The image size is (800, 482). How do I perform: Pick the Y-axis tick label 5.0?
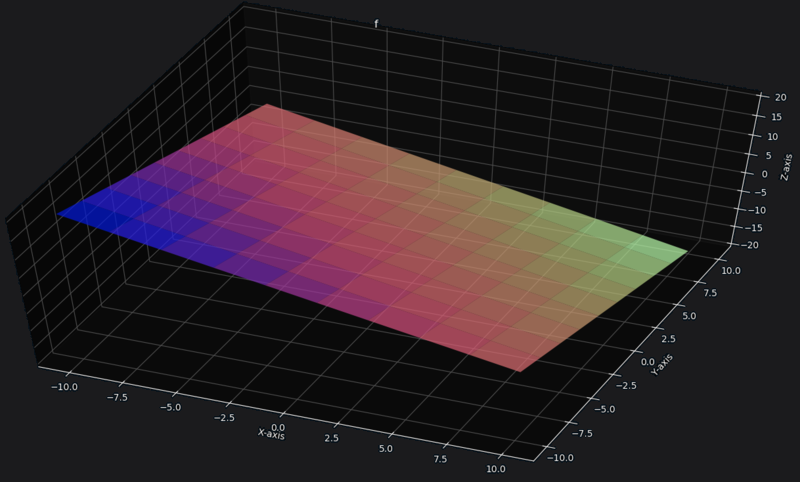(689, 316)
